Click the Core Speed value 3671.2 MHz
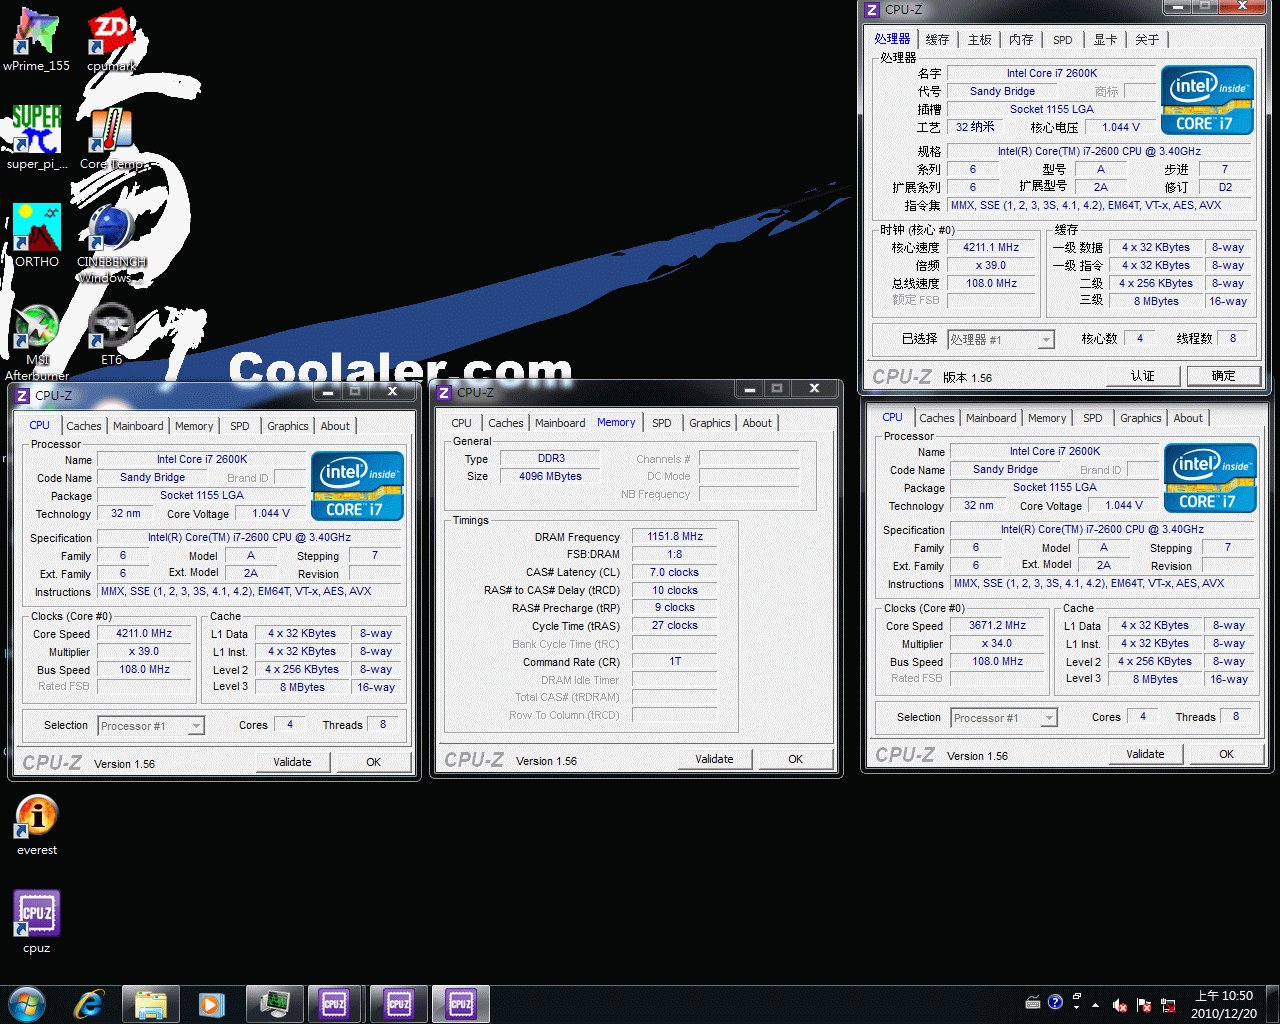 pyautogui.click(x=997, y=625)
